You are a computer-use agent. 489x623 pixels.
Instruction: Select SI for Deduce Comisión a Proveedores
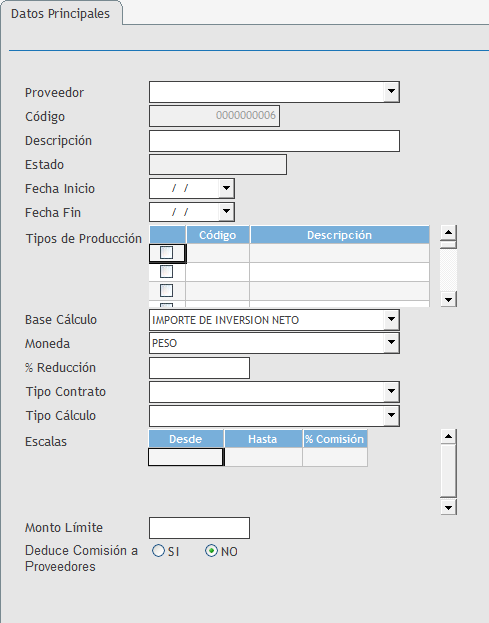[x=158, y=551]
